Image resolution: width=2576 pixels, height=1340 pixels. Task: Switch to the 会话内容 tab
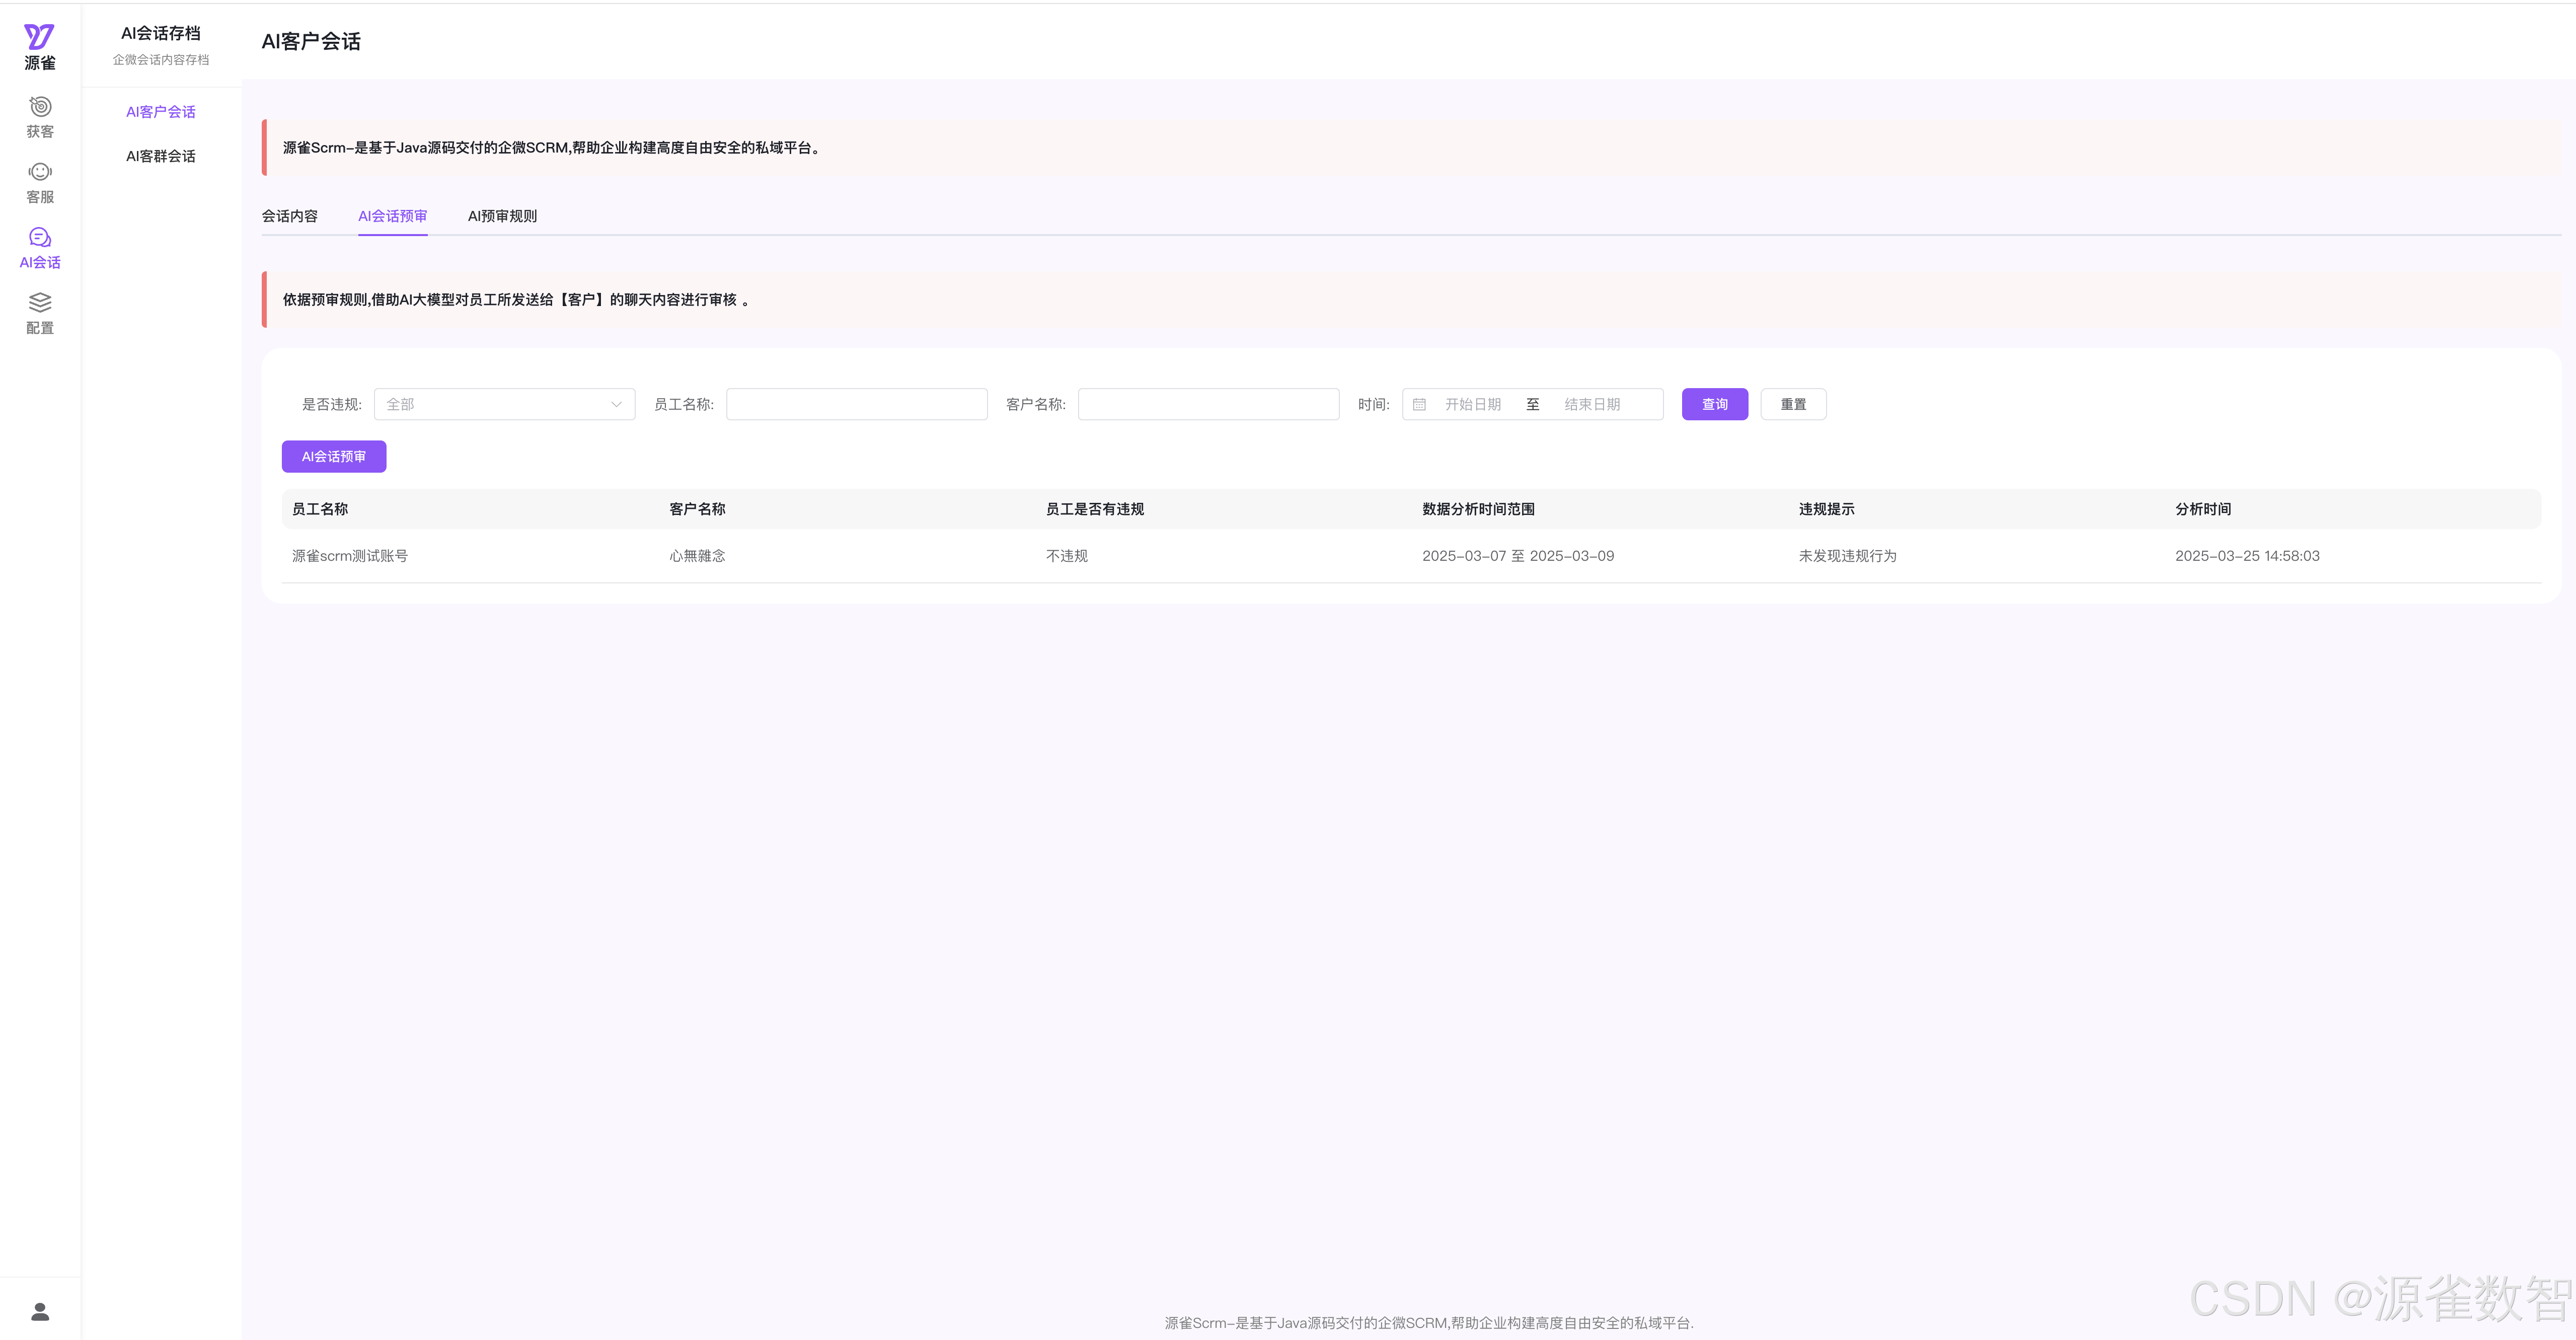(x=289, y=216)
